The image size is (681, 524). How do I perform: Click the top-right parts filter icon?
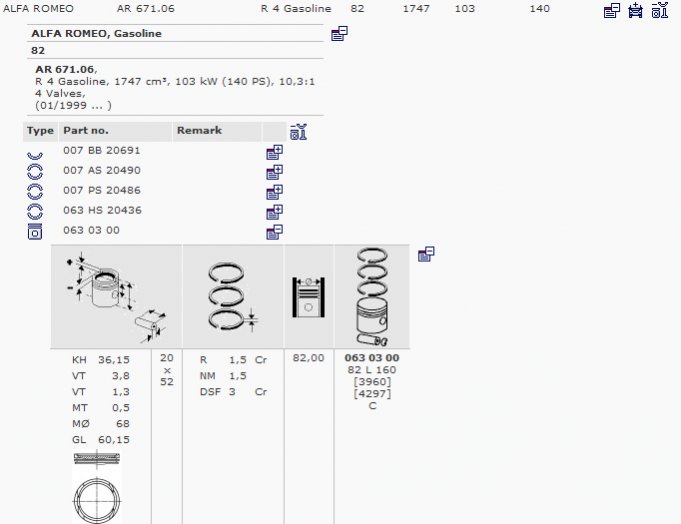pos(659,11)
